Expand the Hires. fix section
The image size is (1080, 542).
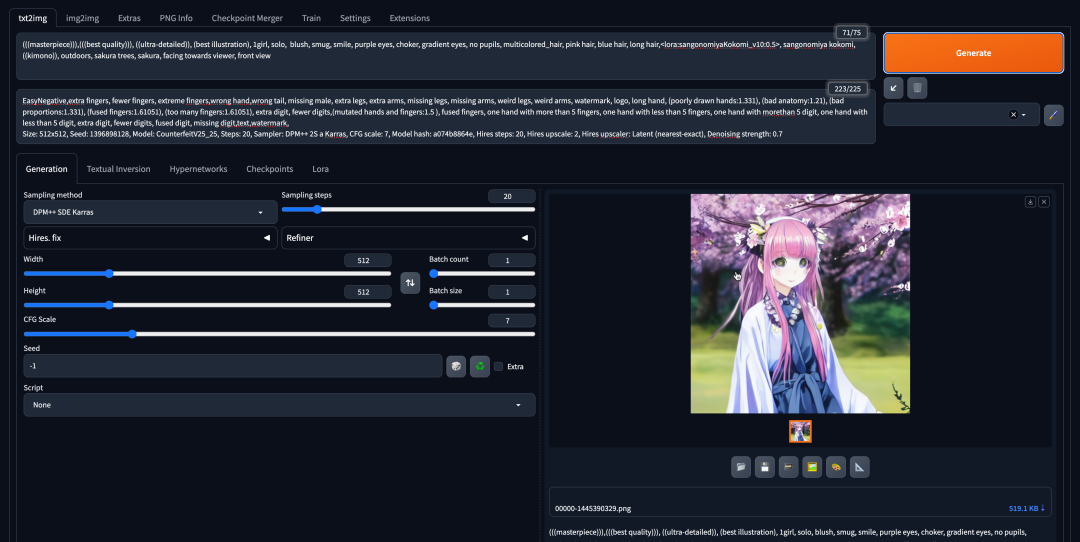click(150, 238)
